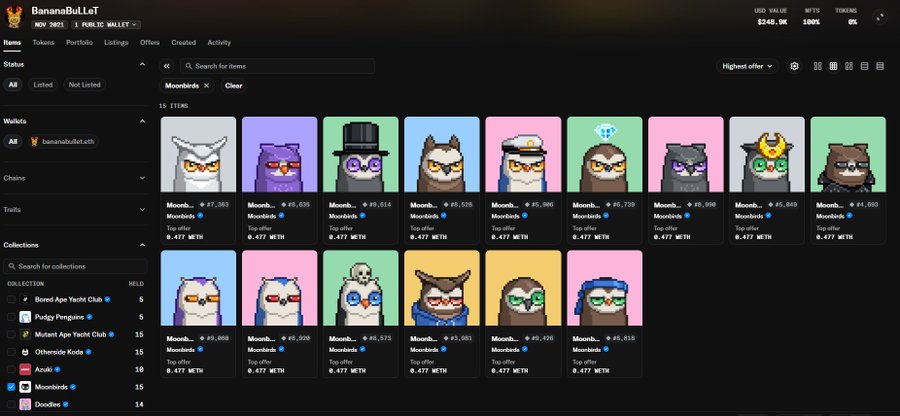The height and width of the screenshot is (416, 900).
Task: Click the magnifier icon in collections search
Action: [11, 266]
